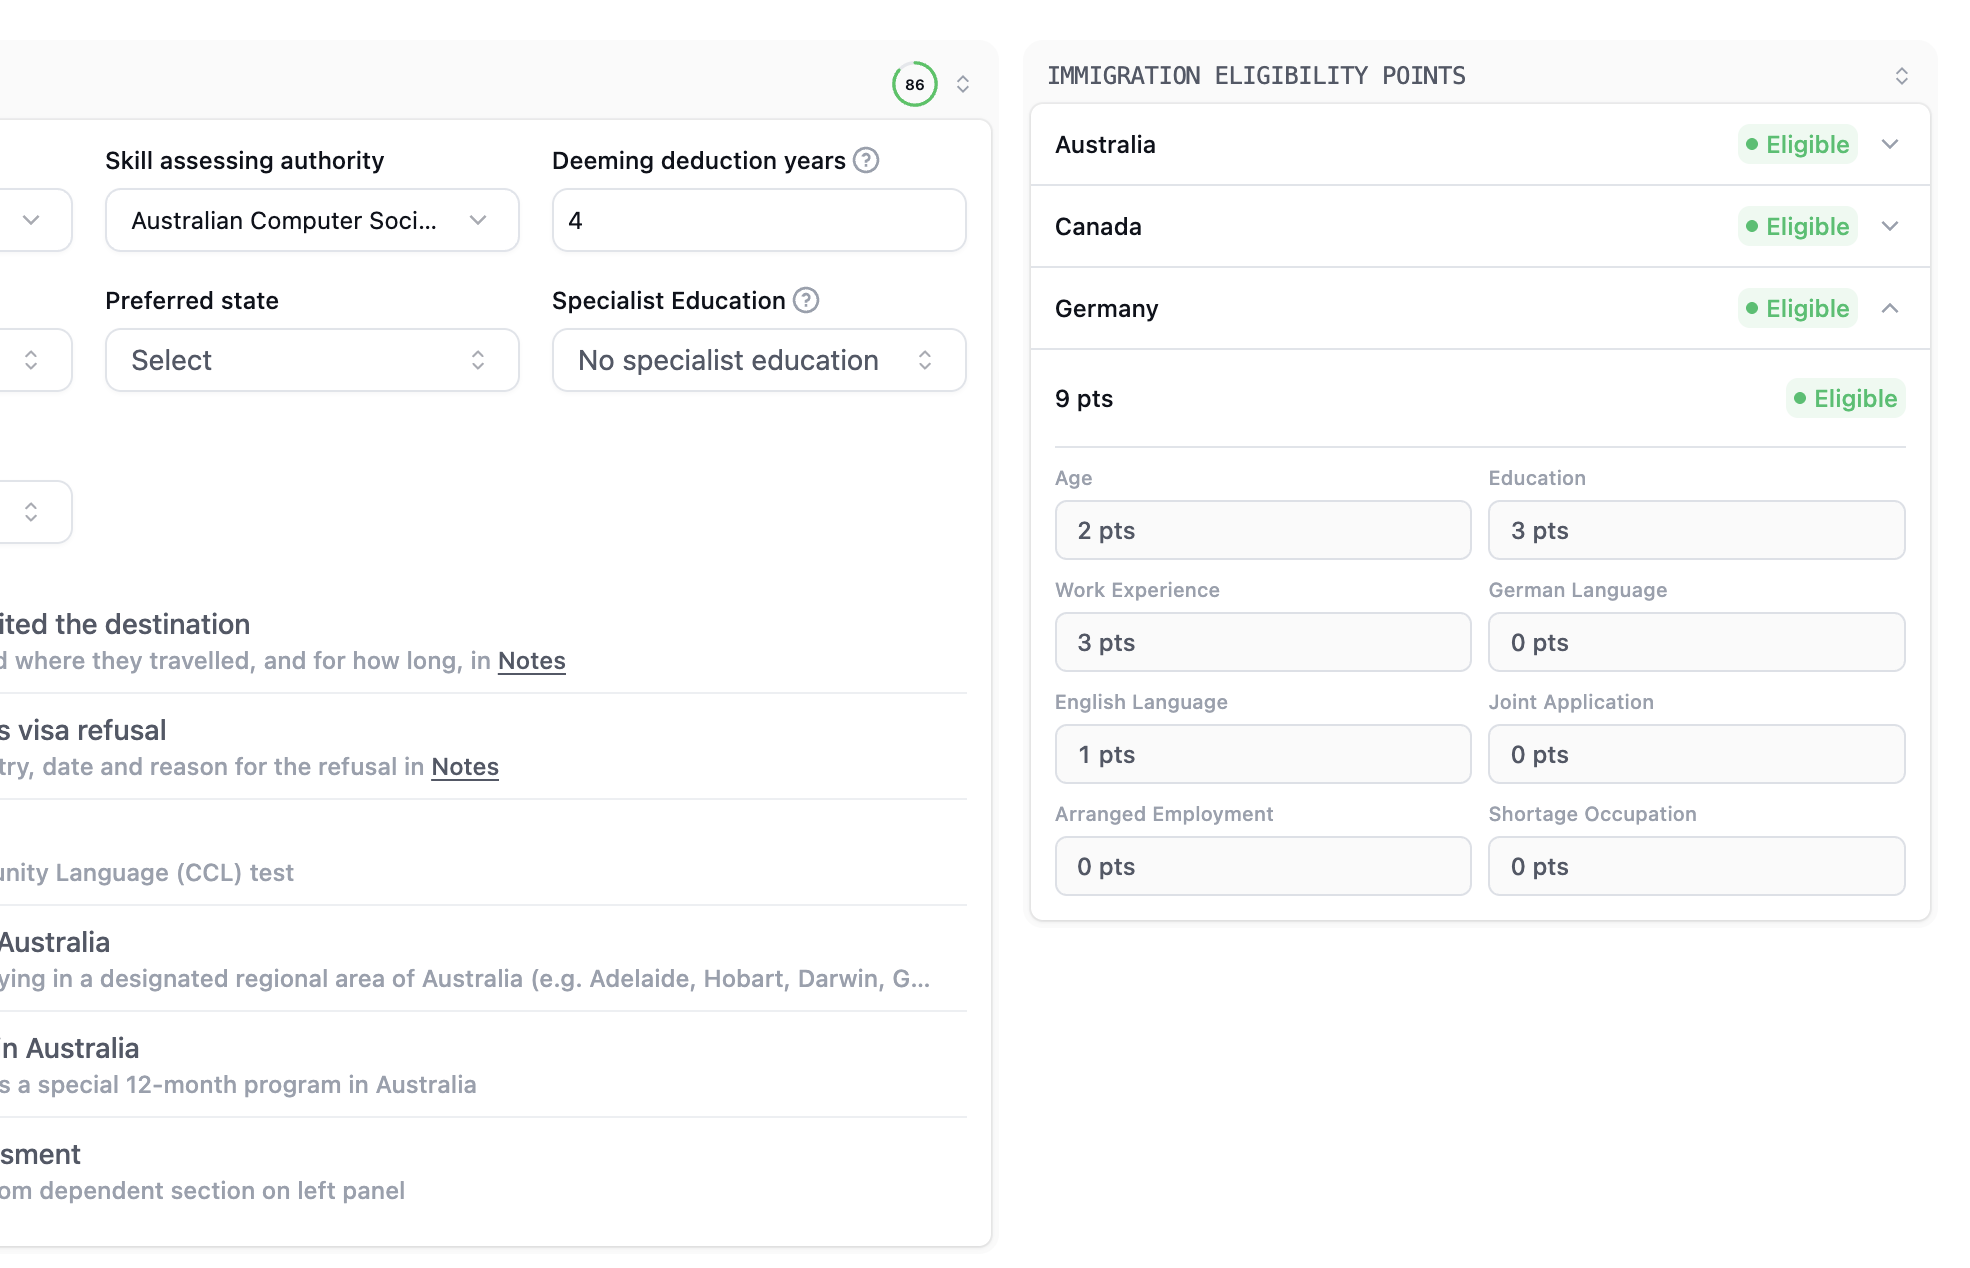Click the help icon beside Specialist Education
This screenshot has width=1970, height=1268.
(806, 300)
